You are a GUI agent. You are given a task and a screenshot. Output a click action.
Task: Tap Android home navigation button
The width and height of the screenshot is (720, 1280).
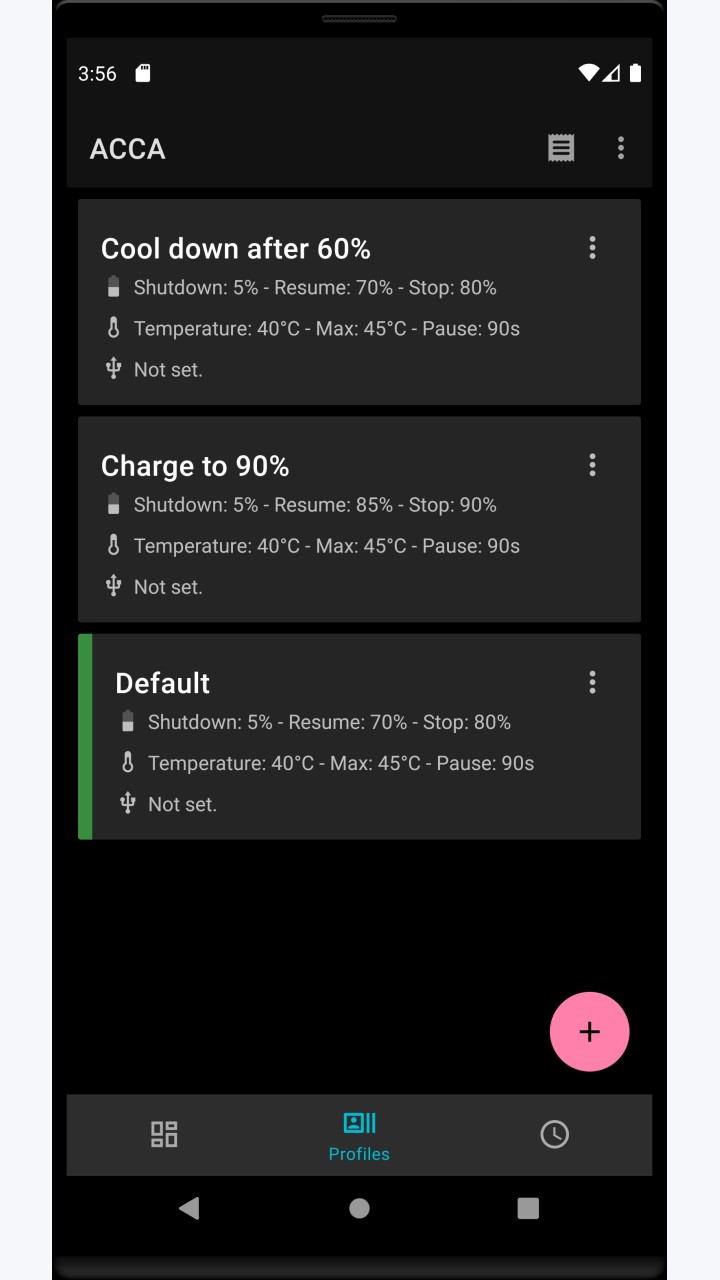click(x=359, y=1208)
